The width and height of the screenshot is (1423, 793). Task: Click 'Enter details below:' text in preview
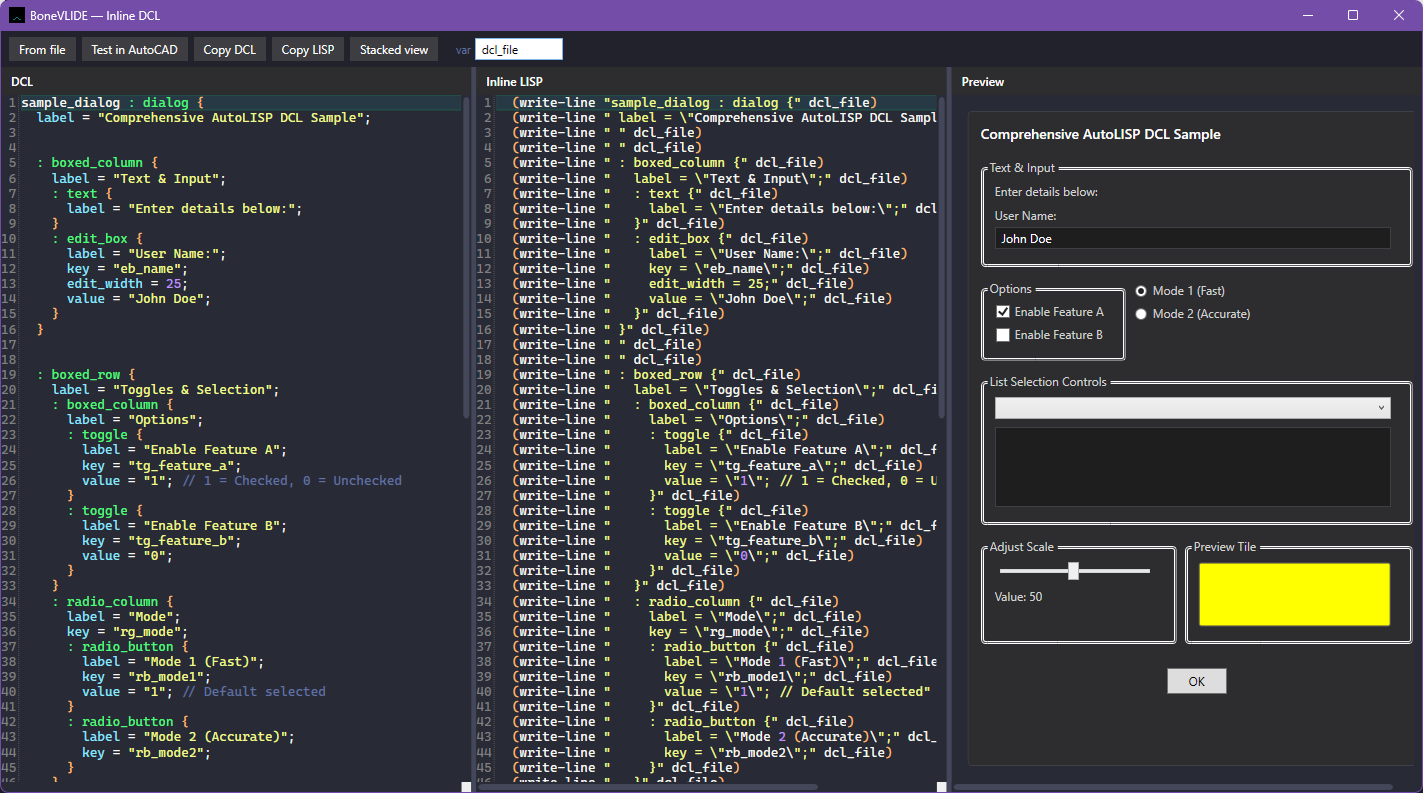pyautogui.click(x=1046, y=192)
